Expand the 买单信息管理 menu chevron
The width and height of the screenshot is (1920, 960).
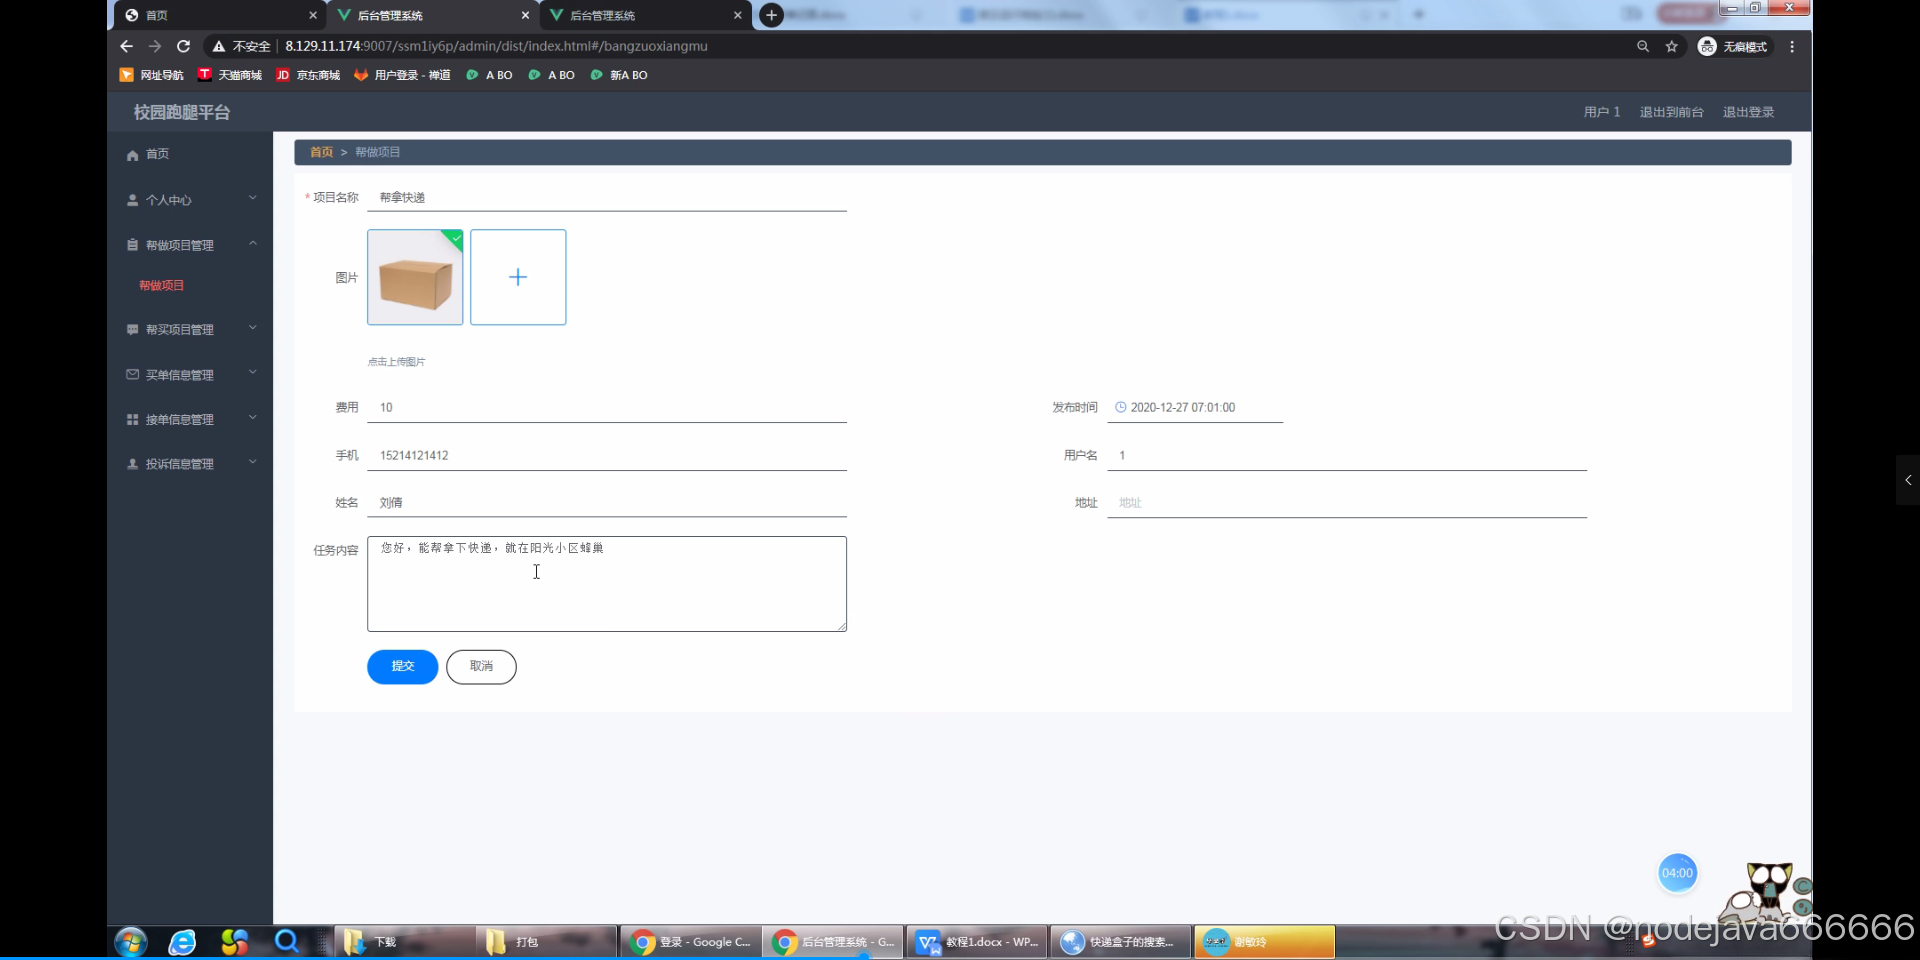coord(253,372)
